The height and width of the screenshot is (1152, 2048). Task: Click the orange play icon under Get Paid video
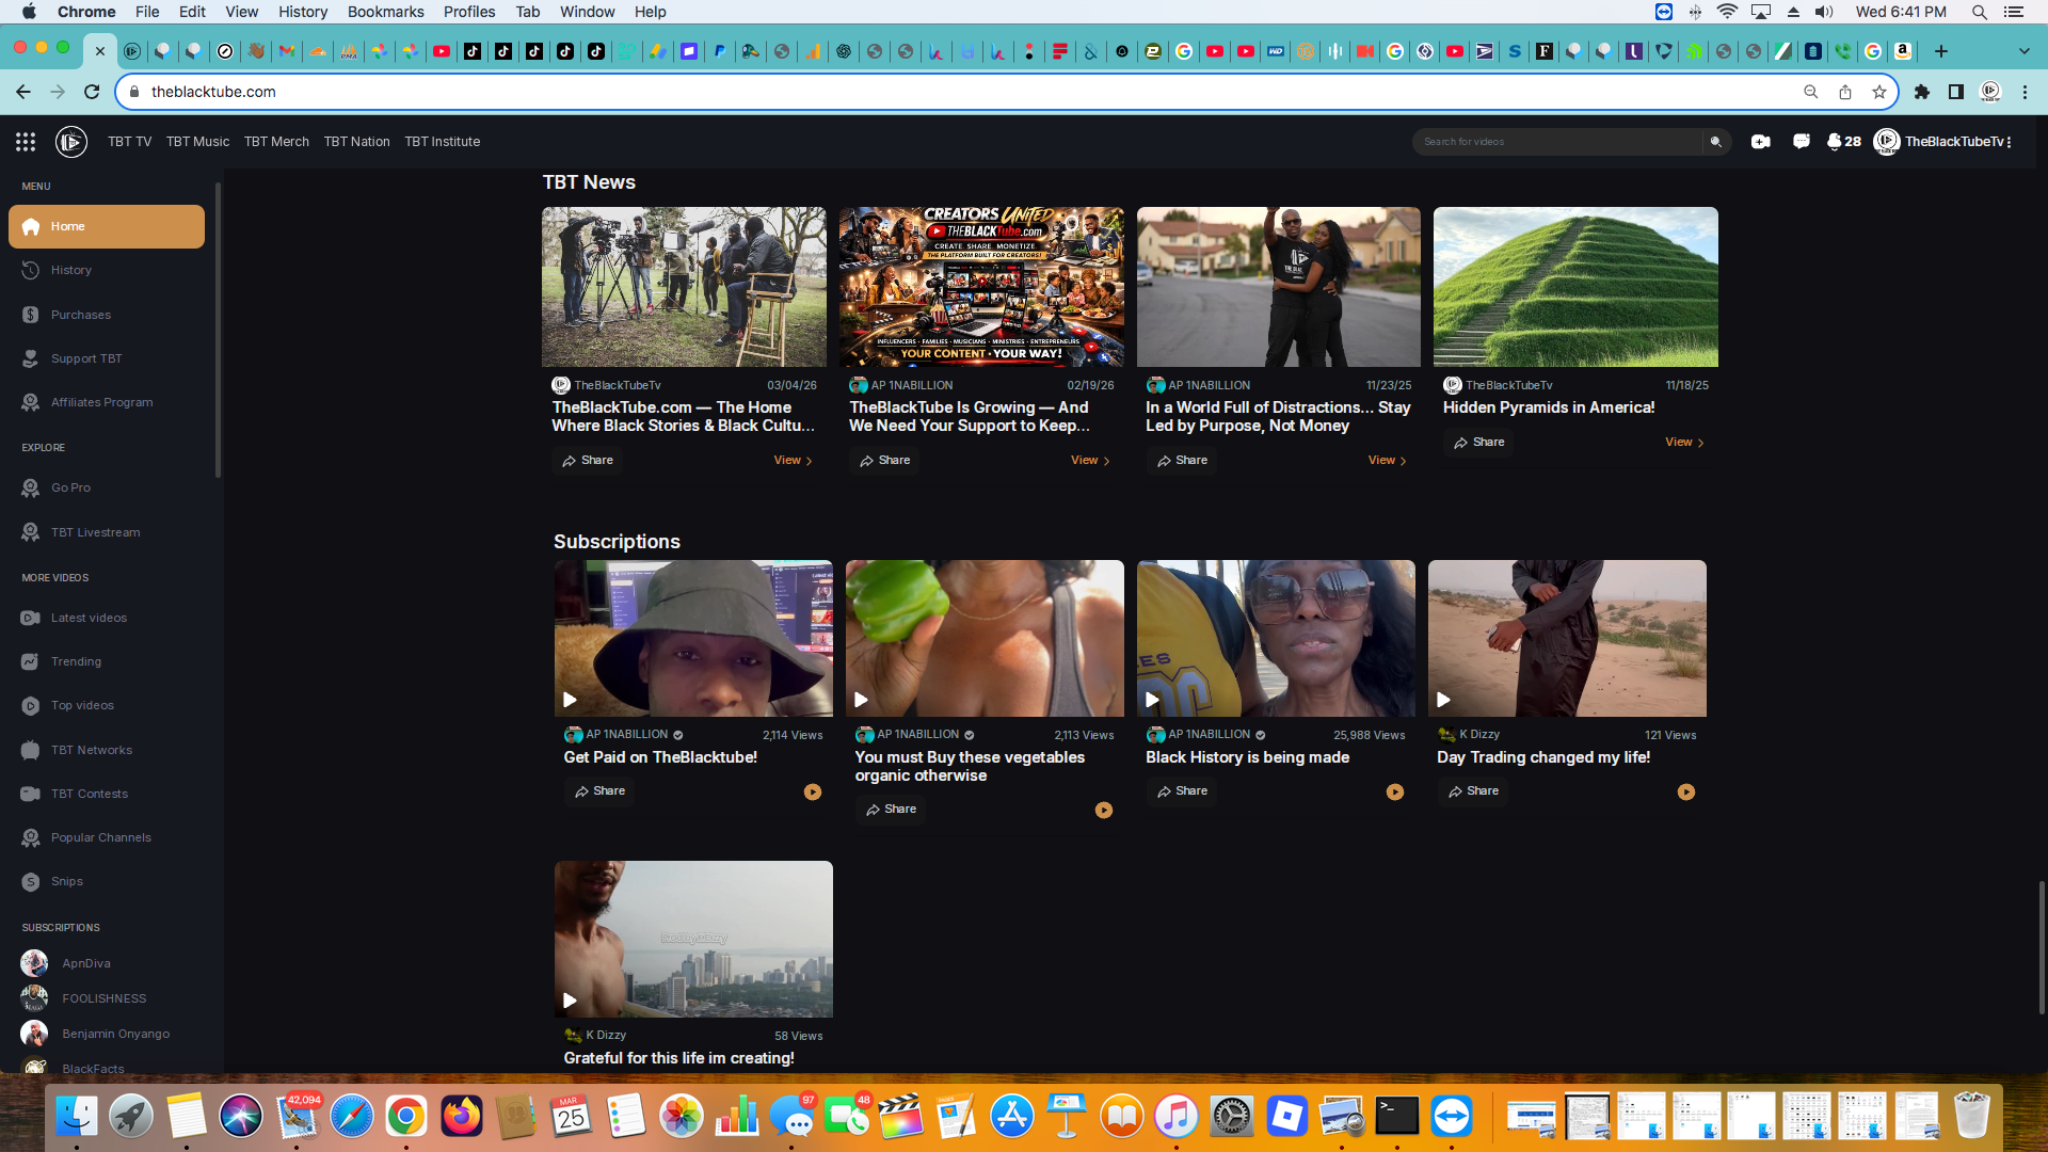tap(812, 791)
